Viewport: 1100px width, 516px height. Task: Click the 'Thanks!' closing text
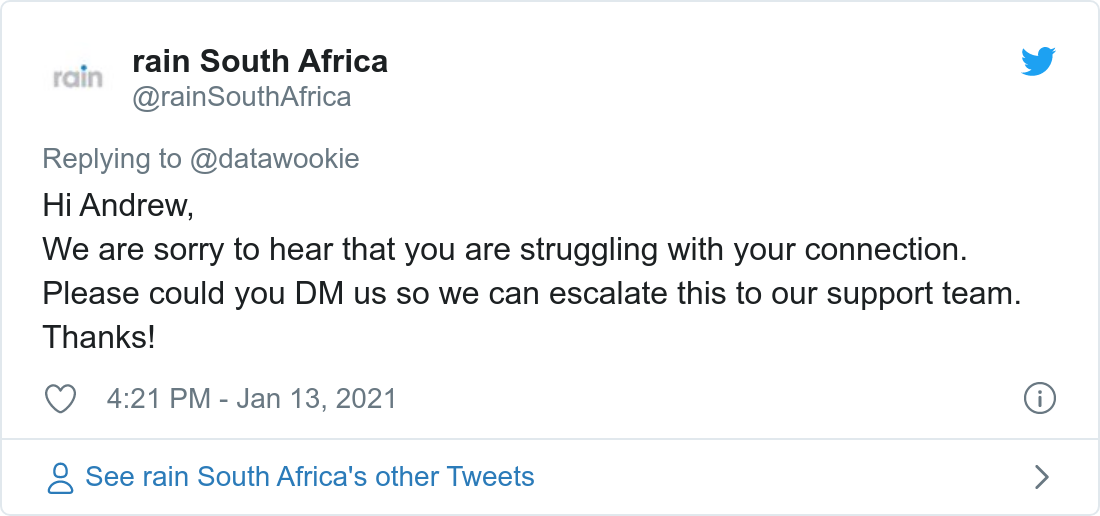(98, 338)
